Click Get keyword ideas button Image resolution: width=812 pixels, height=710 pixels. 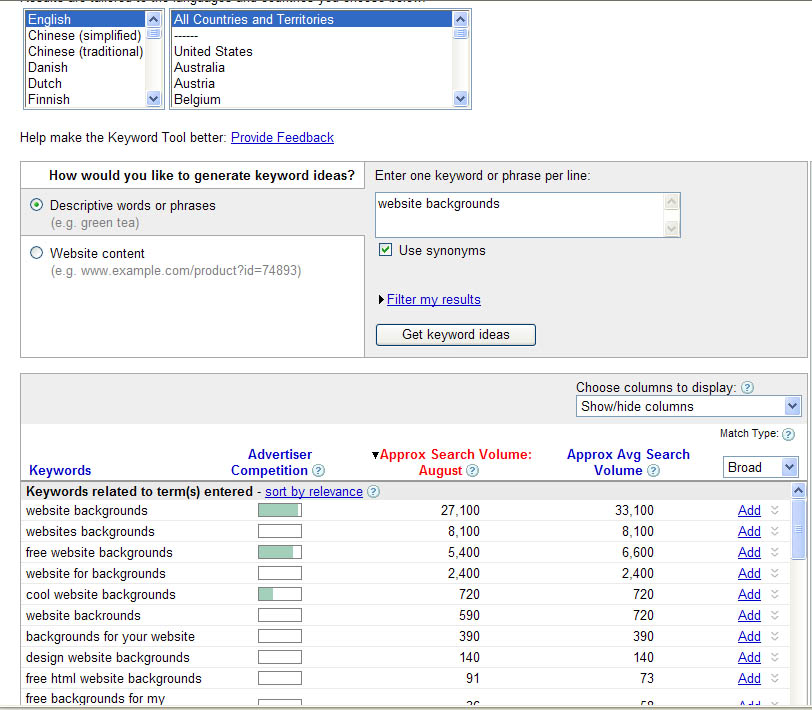coord(455,335)
